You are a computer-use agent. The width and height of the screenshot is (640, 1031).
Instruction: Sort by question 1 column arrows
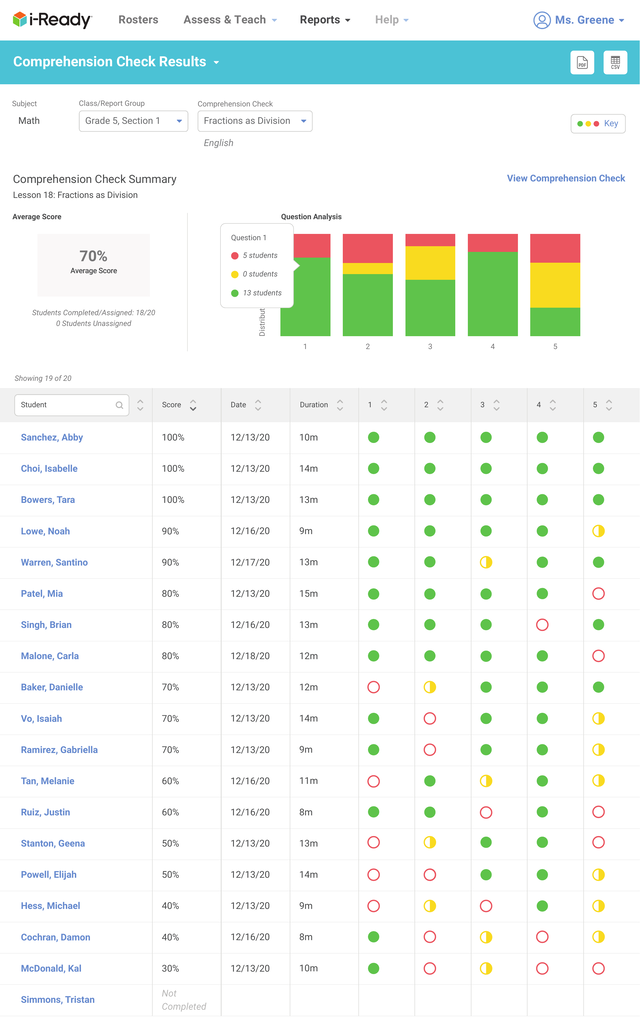[384, 405]
